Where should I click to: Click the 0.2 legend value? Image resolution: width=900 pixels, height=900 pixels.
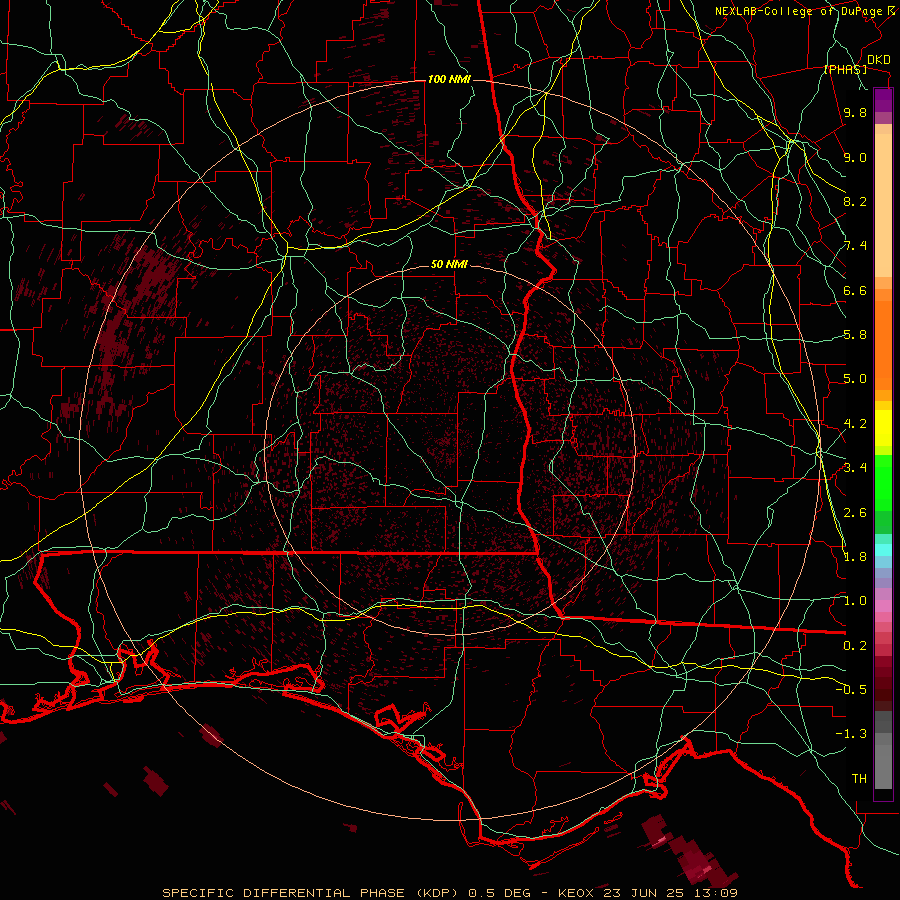[855, 646]
